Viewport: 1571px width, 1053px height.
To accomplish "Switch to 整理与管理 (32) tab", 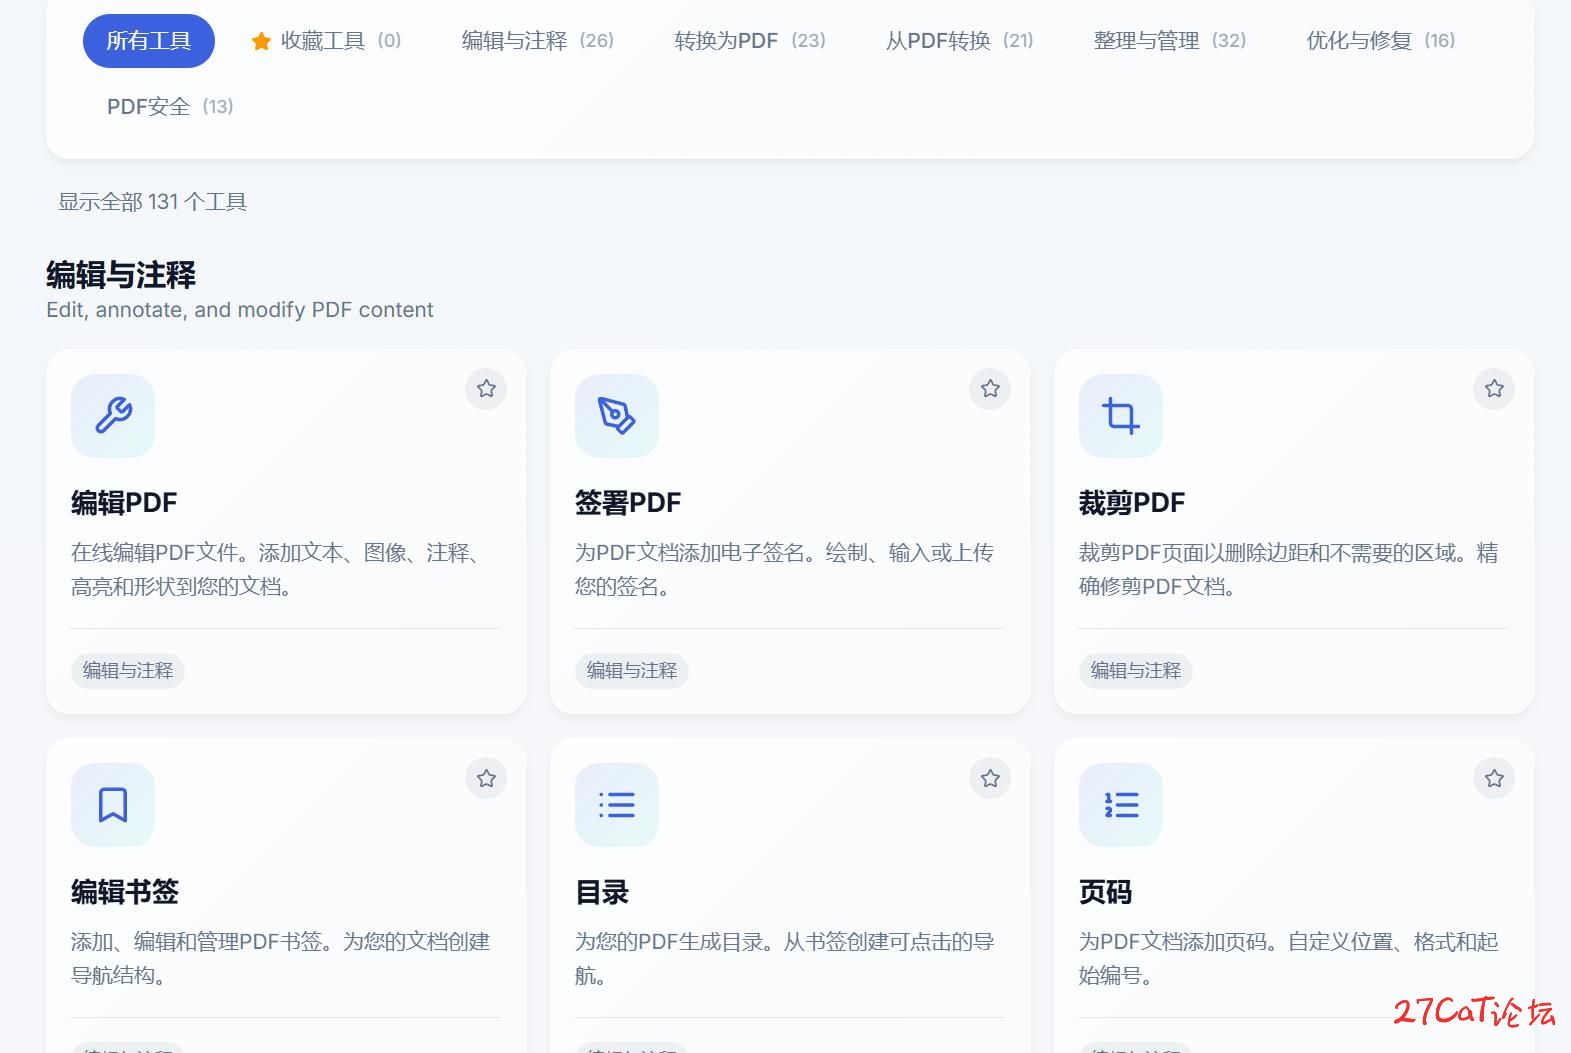I will click(1170, 41).
